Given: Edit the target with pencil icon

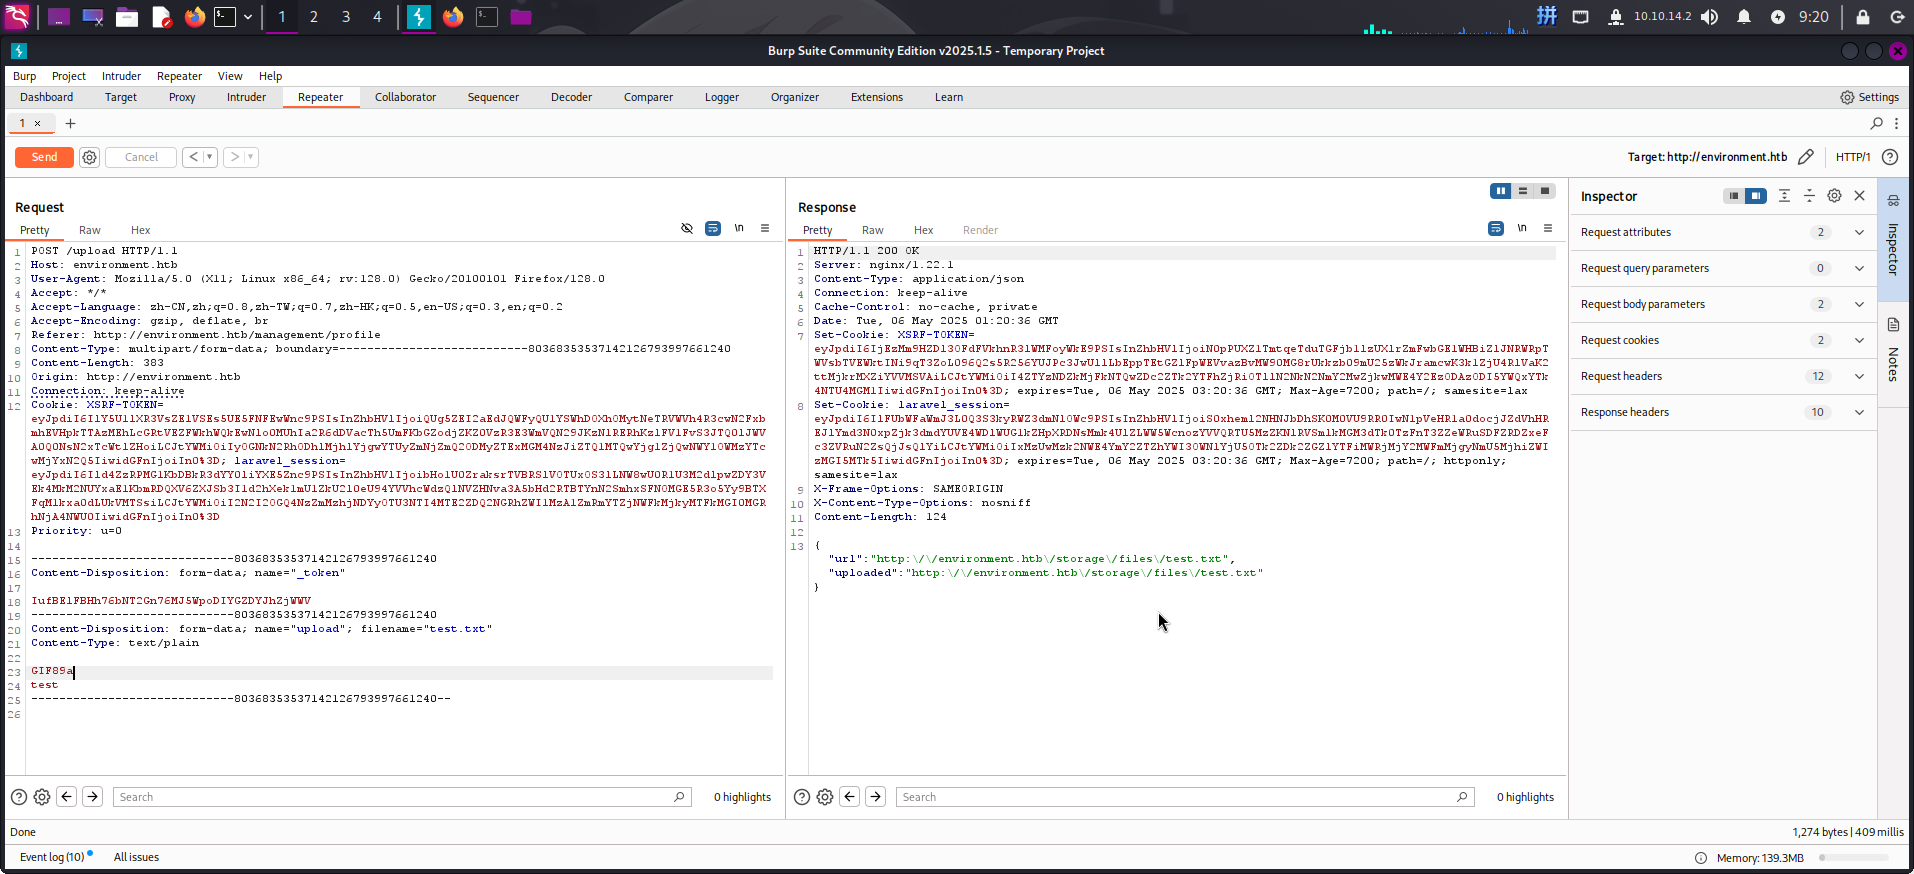Looking at the screenshot, I should click(x=1805, y=157).
